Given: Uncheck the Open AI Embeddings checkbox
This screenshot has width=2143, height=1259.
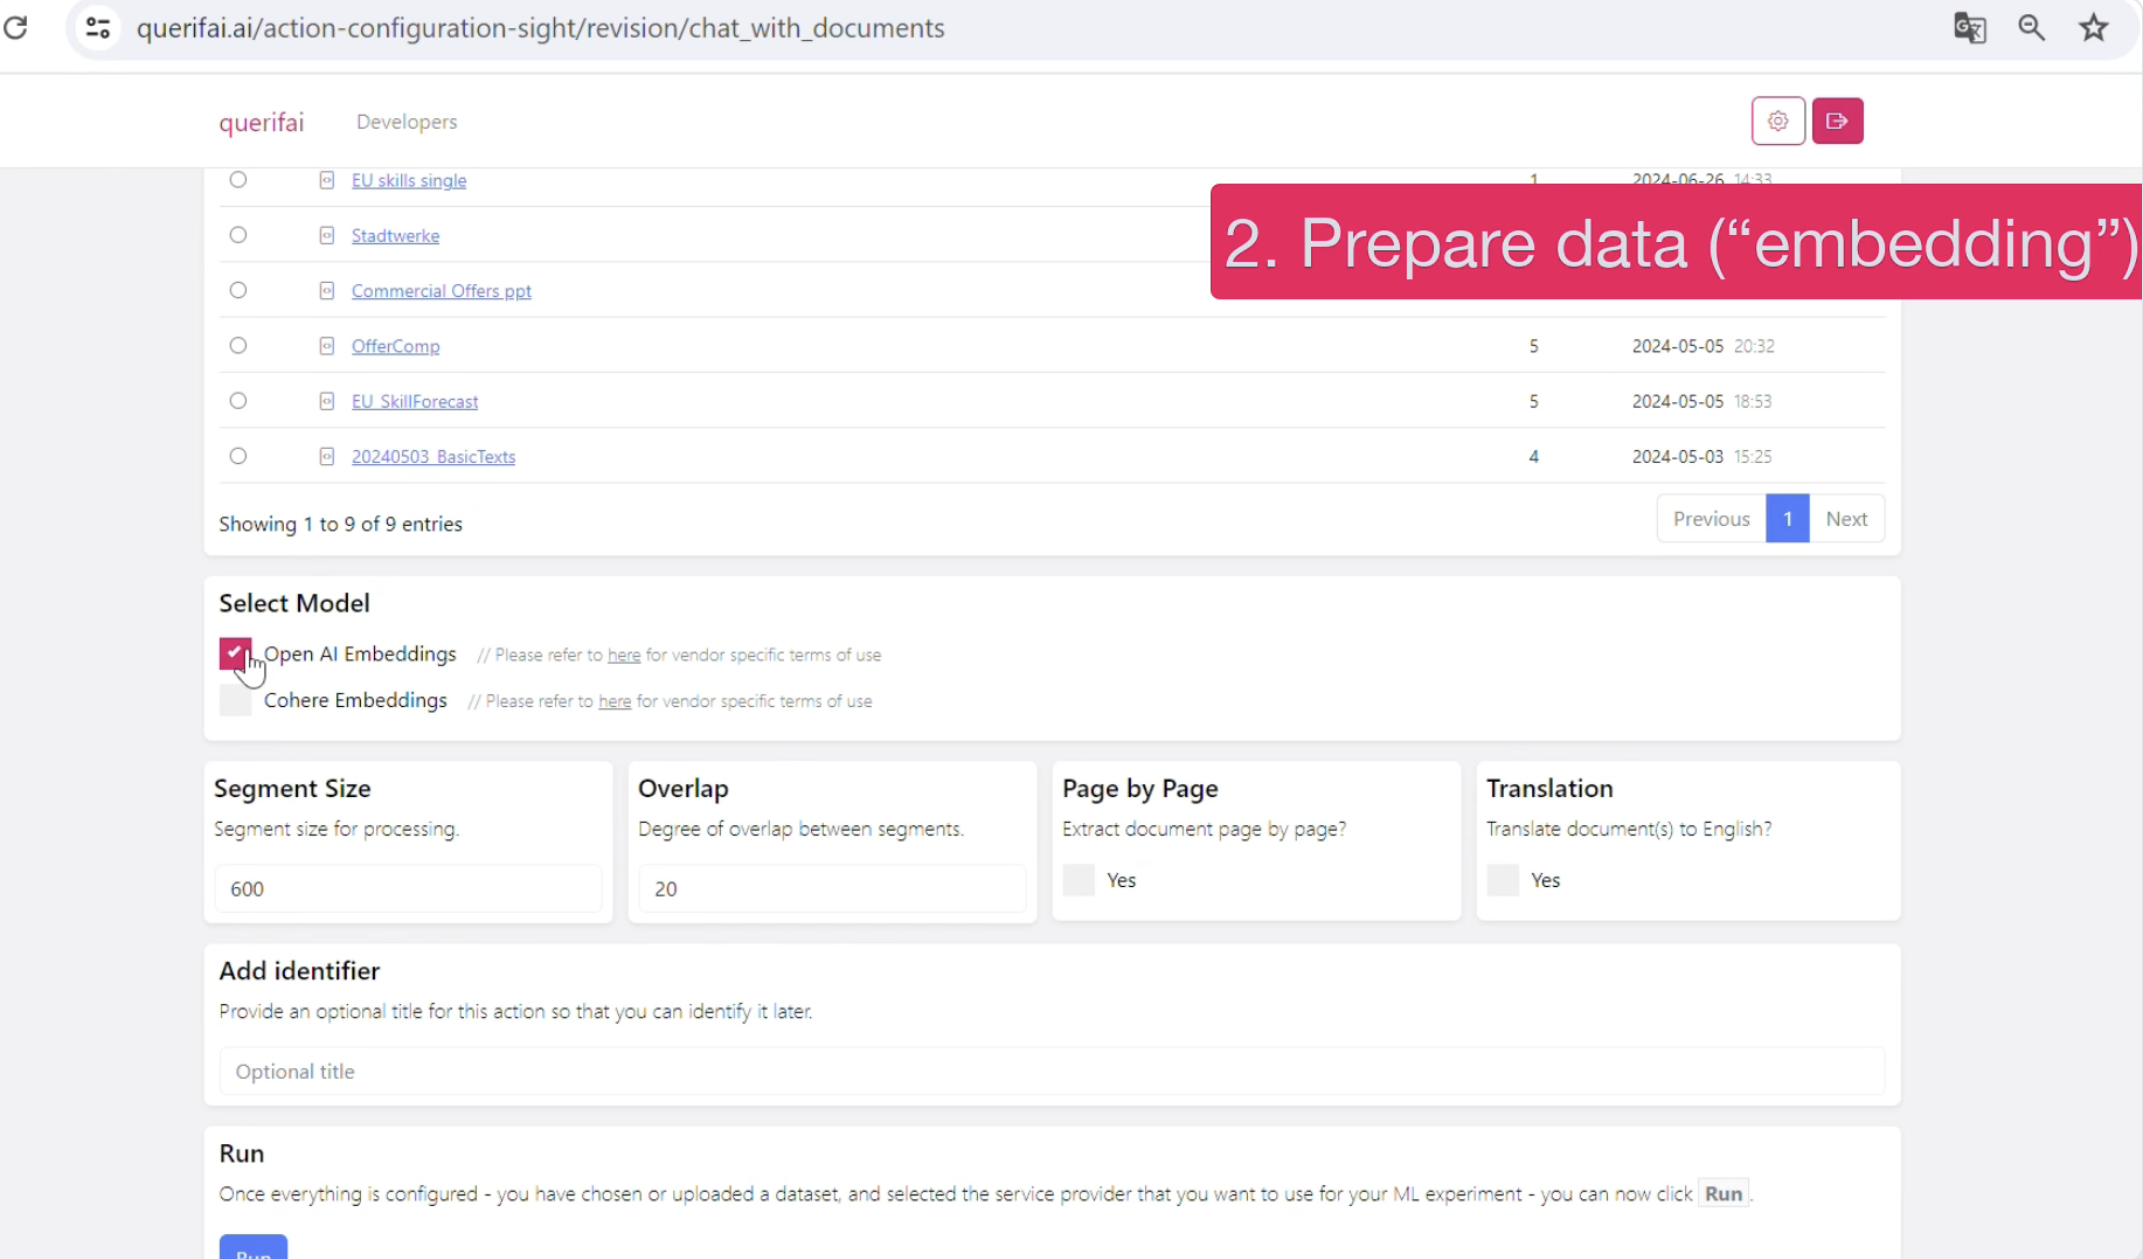Looking at the screenshot, I should [x=235, y=654].
